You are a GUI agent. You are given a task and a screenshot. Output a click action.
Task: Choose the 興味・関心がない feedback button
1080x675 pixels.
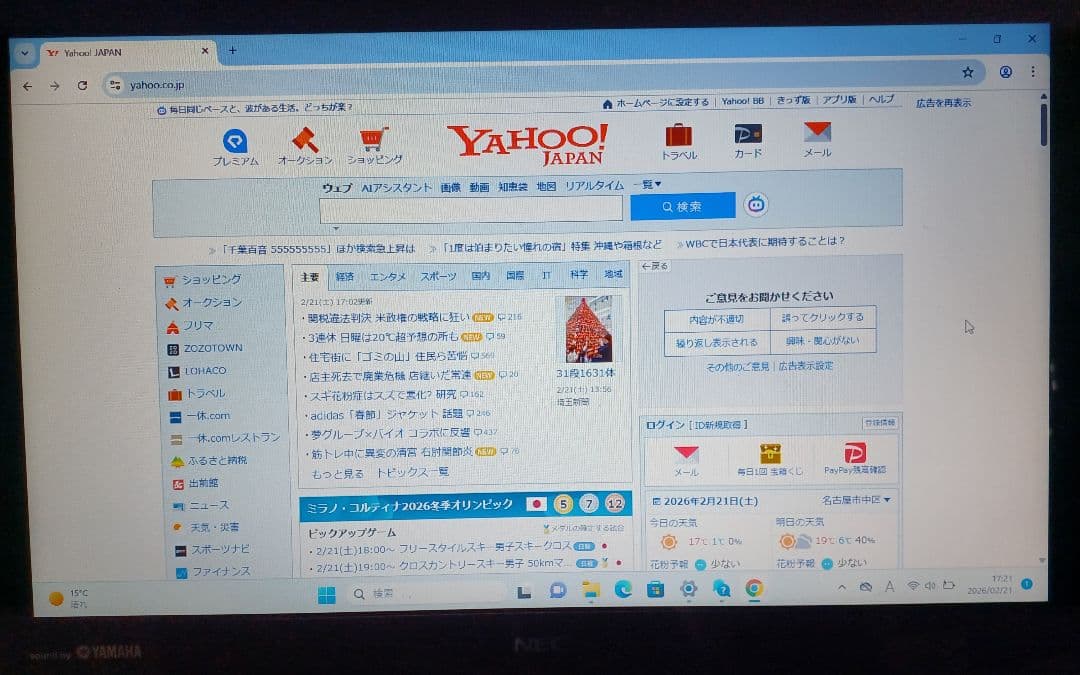tap(823, 340)
